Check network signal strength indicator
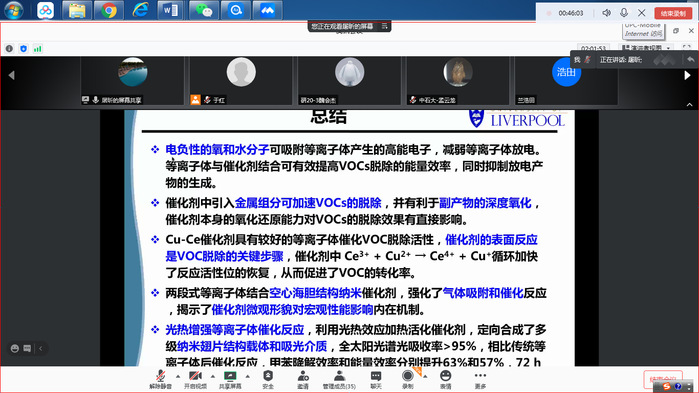The height and width of the screenshot is (393, 699). (37, 49)
